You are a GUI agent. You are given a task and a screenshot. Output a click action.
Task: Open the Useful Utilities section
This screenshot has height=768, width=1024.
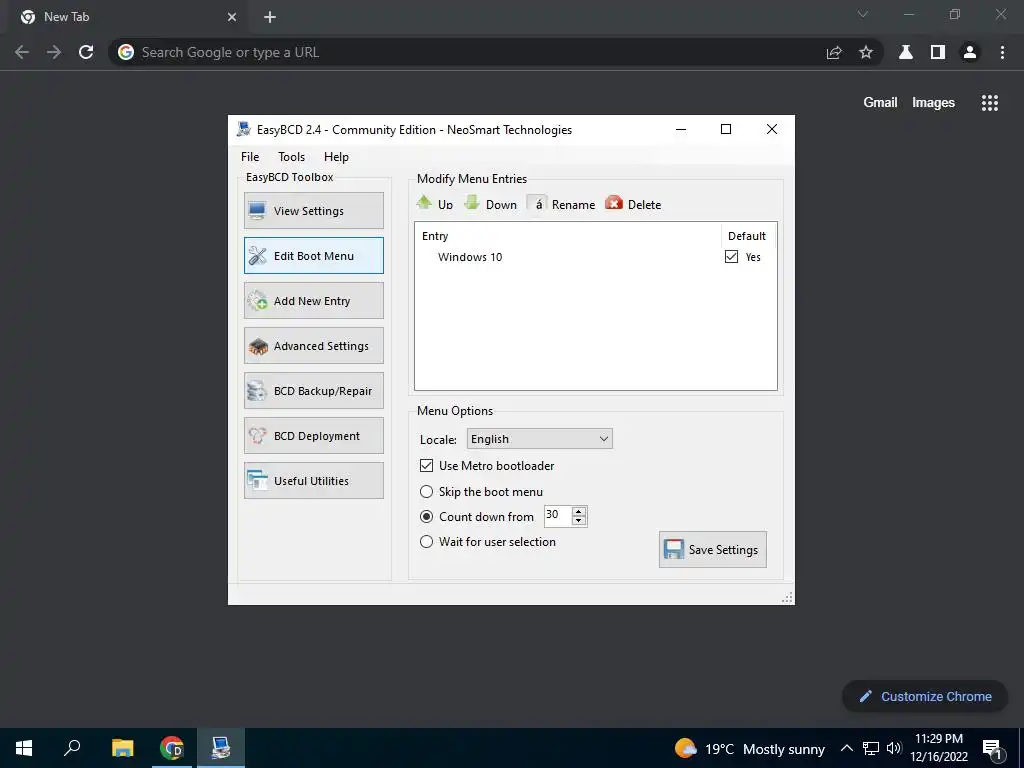click(x=313, y=481)
